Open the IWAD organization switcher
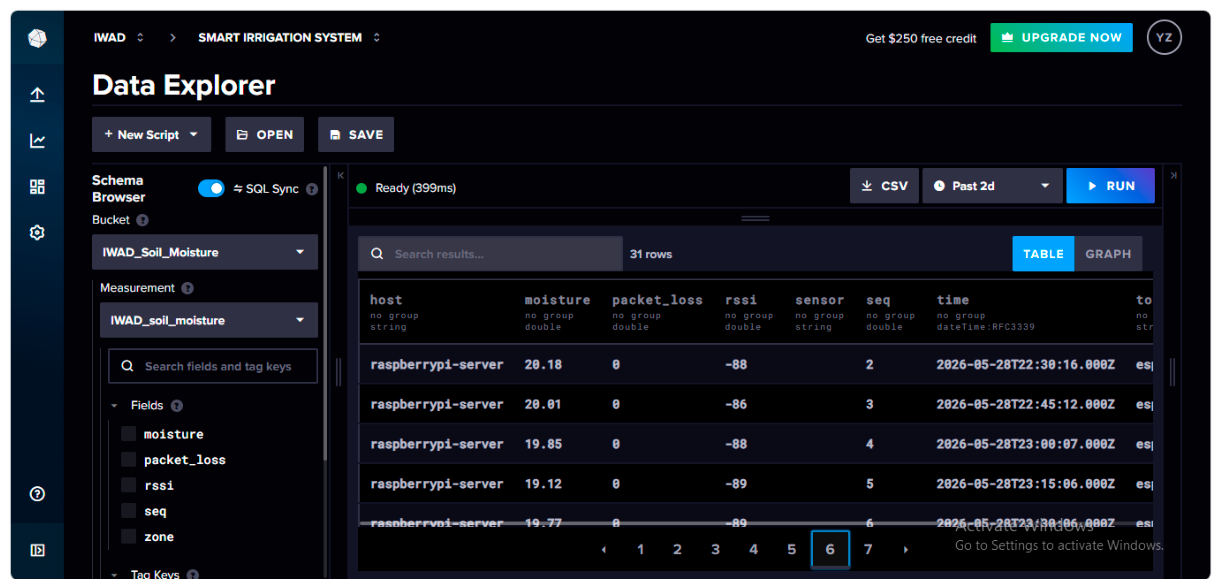This screenshot has width=1220, height=587. (119, 38)
